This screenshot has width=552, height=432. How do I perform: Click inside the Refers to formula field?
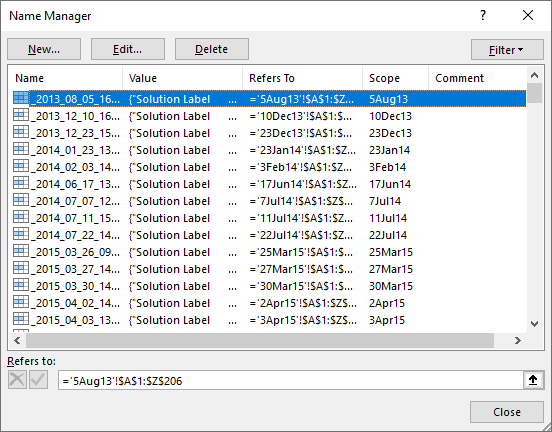click(291, 380)
